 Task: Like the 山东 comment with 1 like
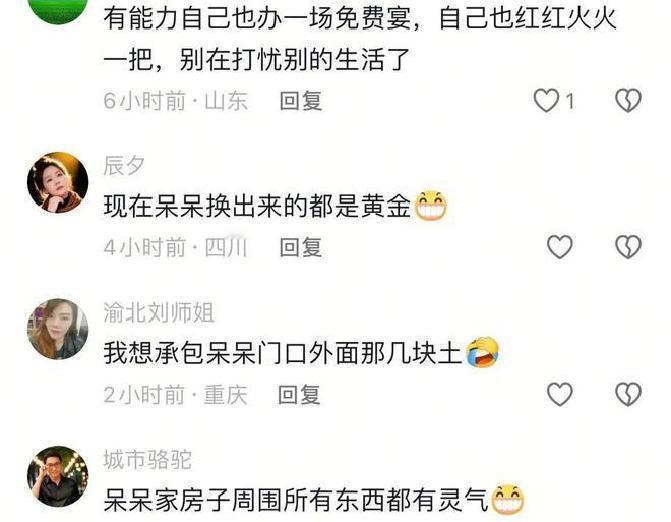(x=546, y=101)
